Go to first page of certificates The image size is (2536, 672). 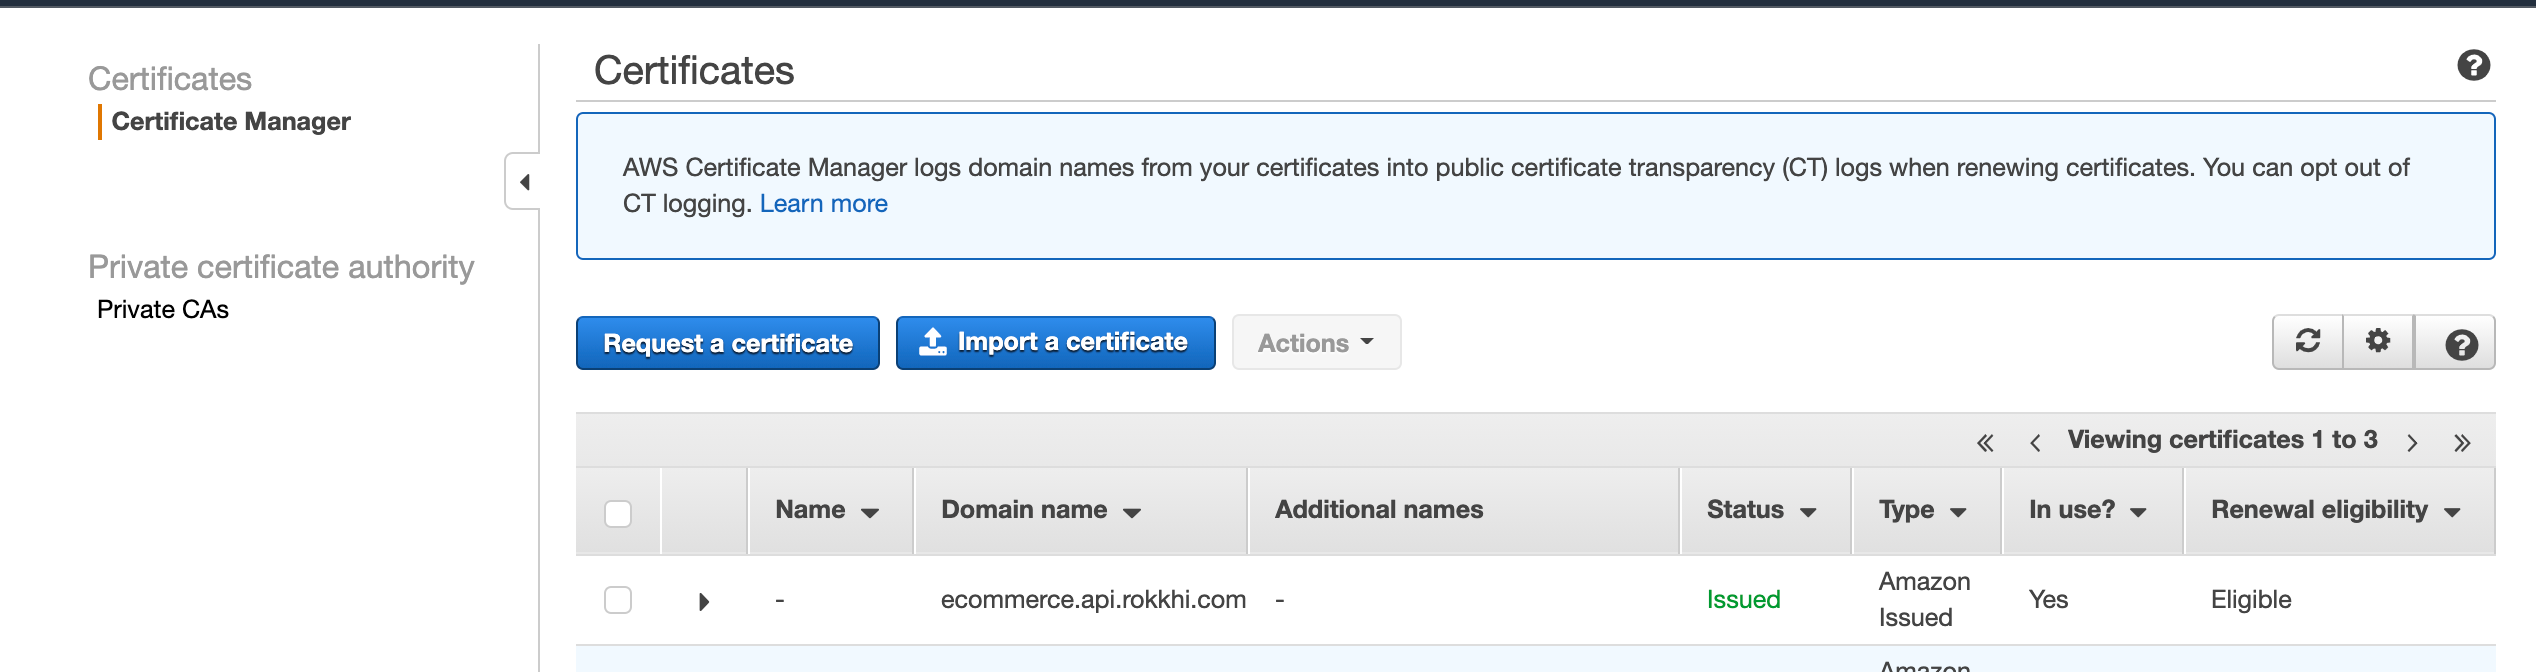tap(1985, 443)
